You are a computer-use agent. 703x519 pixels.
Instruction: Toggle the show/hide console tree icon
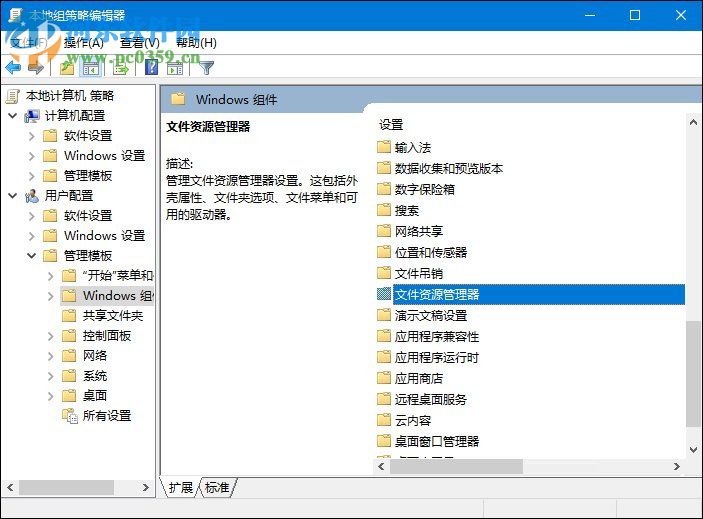click(x=90, y=69)
